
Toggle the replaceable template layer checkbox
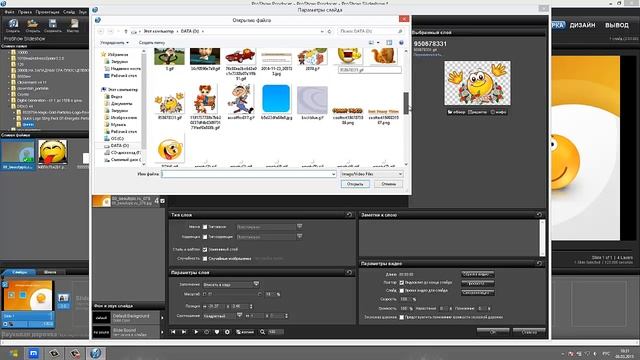[x=205, y=249]
